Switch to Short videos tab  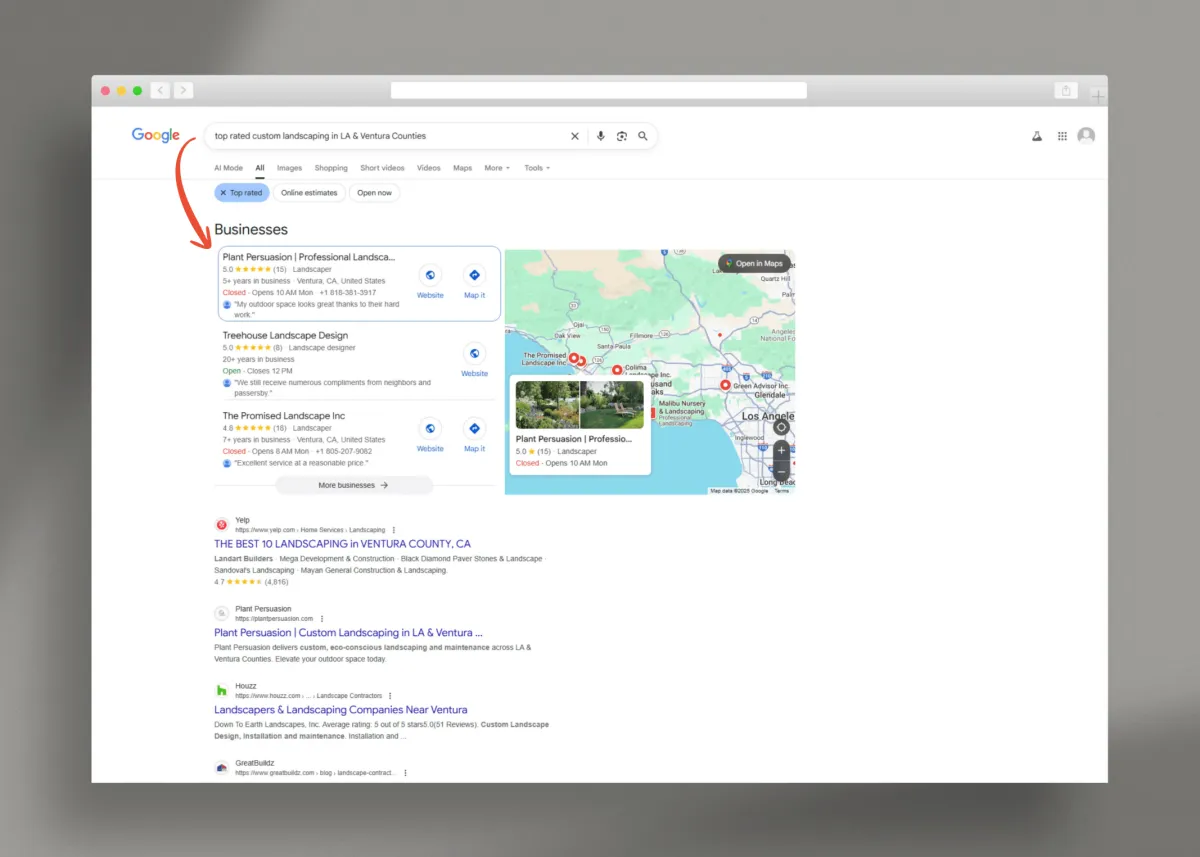(382, 168)
